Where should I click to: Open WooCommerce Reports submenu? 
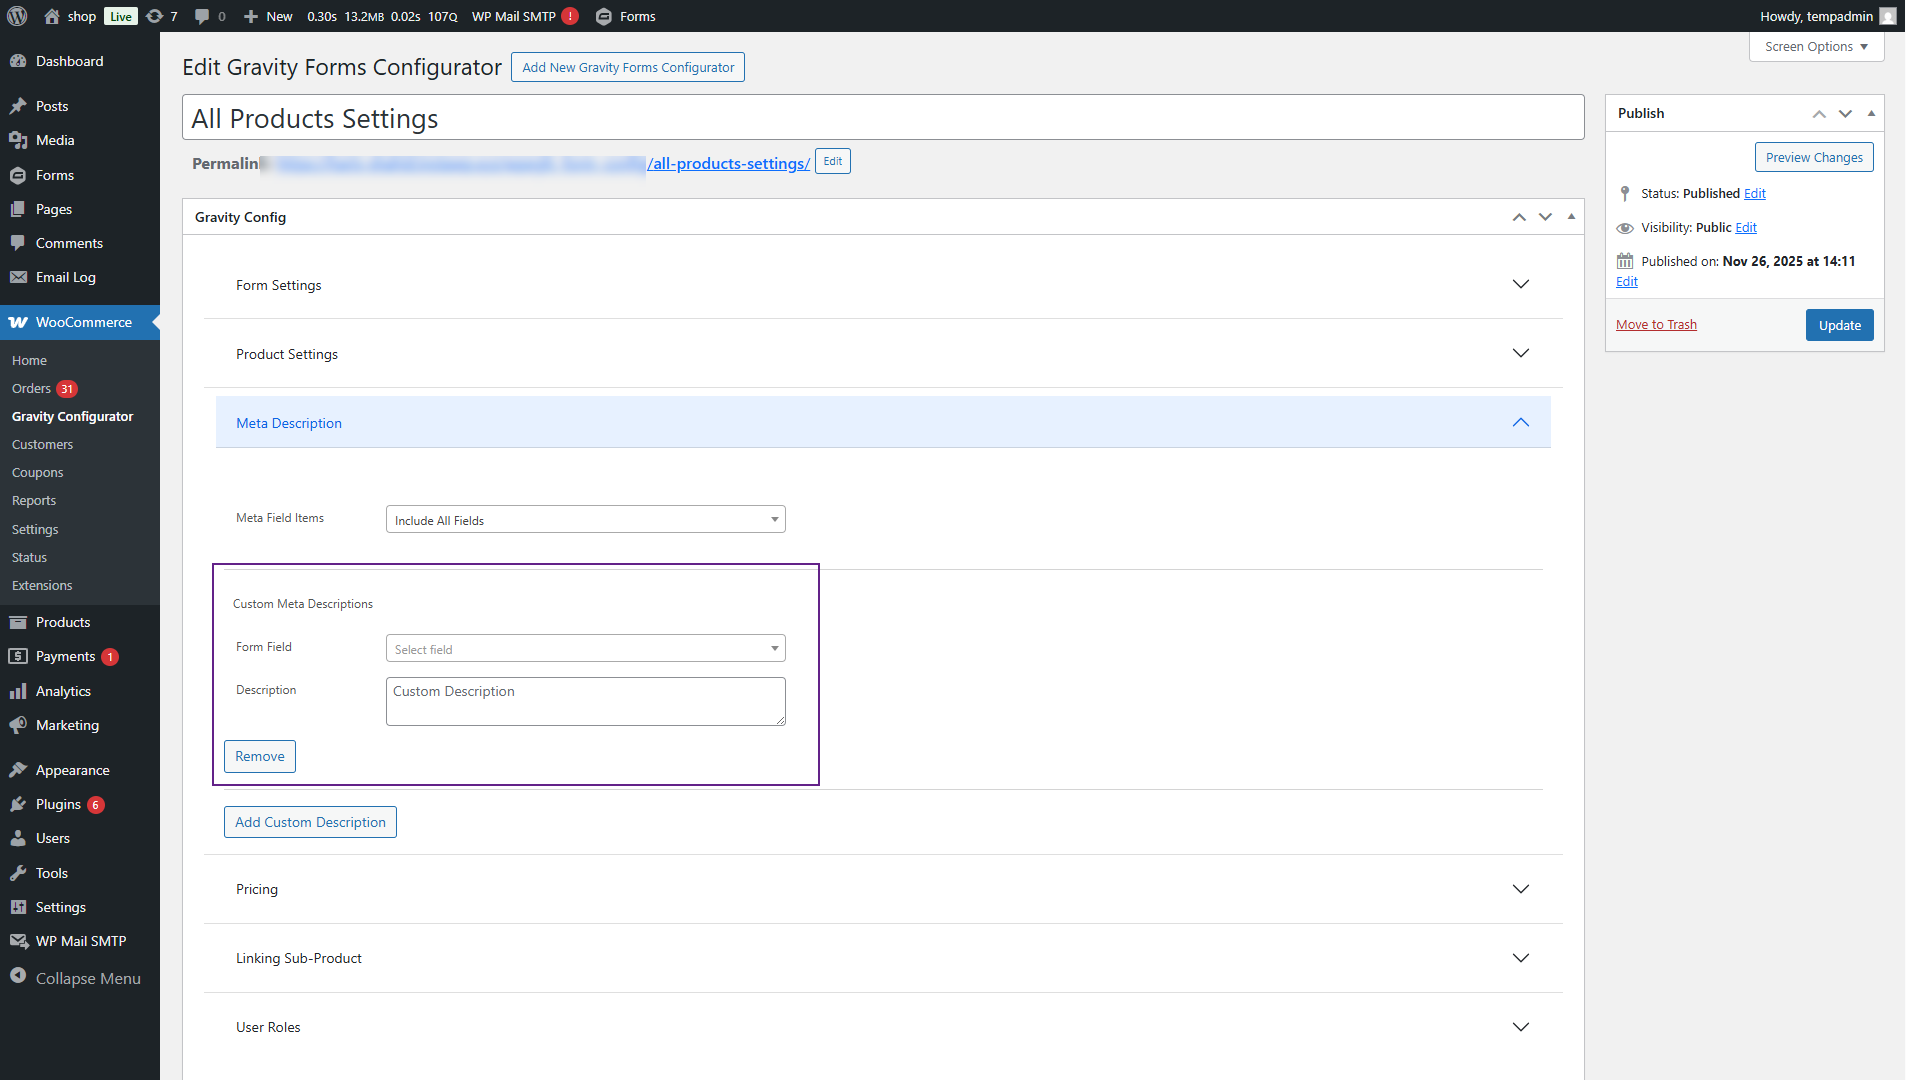pos(34,501)
